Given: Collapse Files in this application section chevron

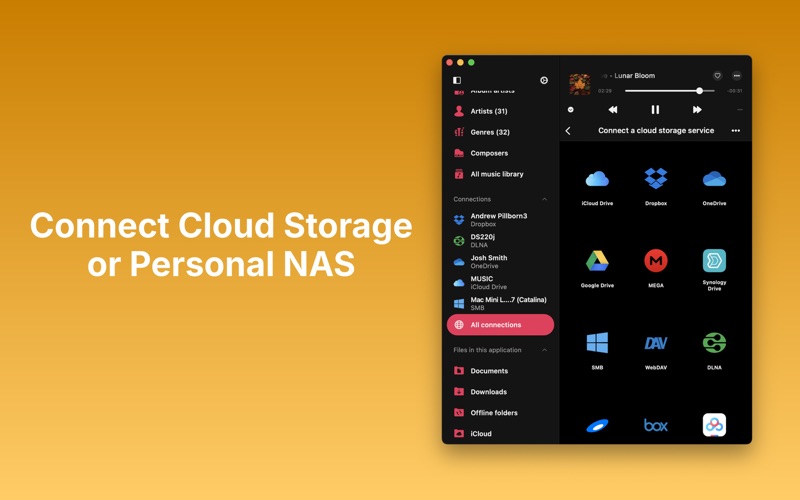Looking at the screenshot, I should click(x=544, y=350).
